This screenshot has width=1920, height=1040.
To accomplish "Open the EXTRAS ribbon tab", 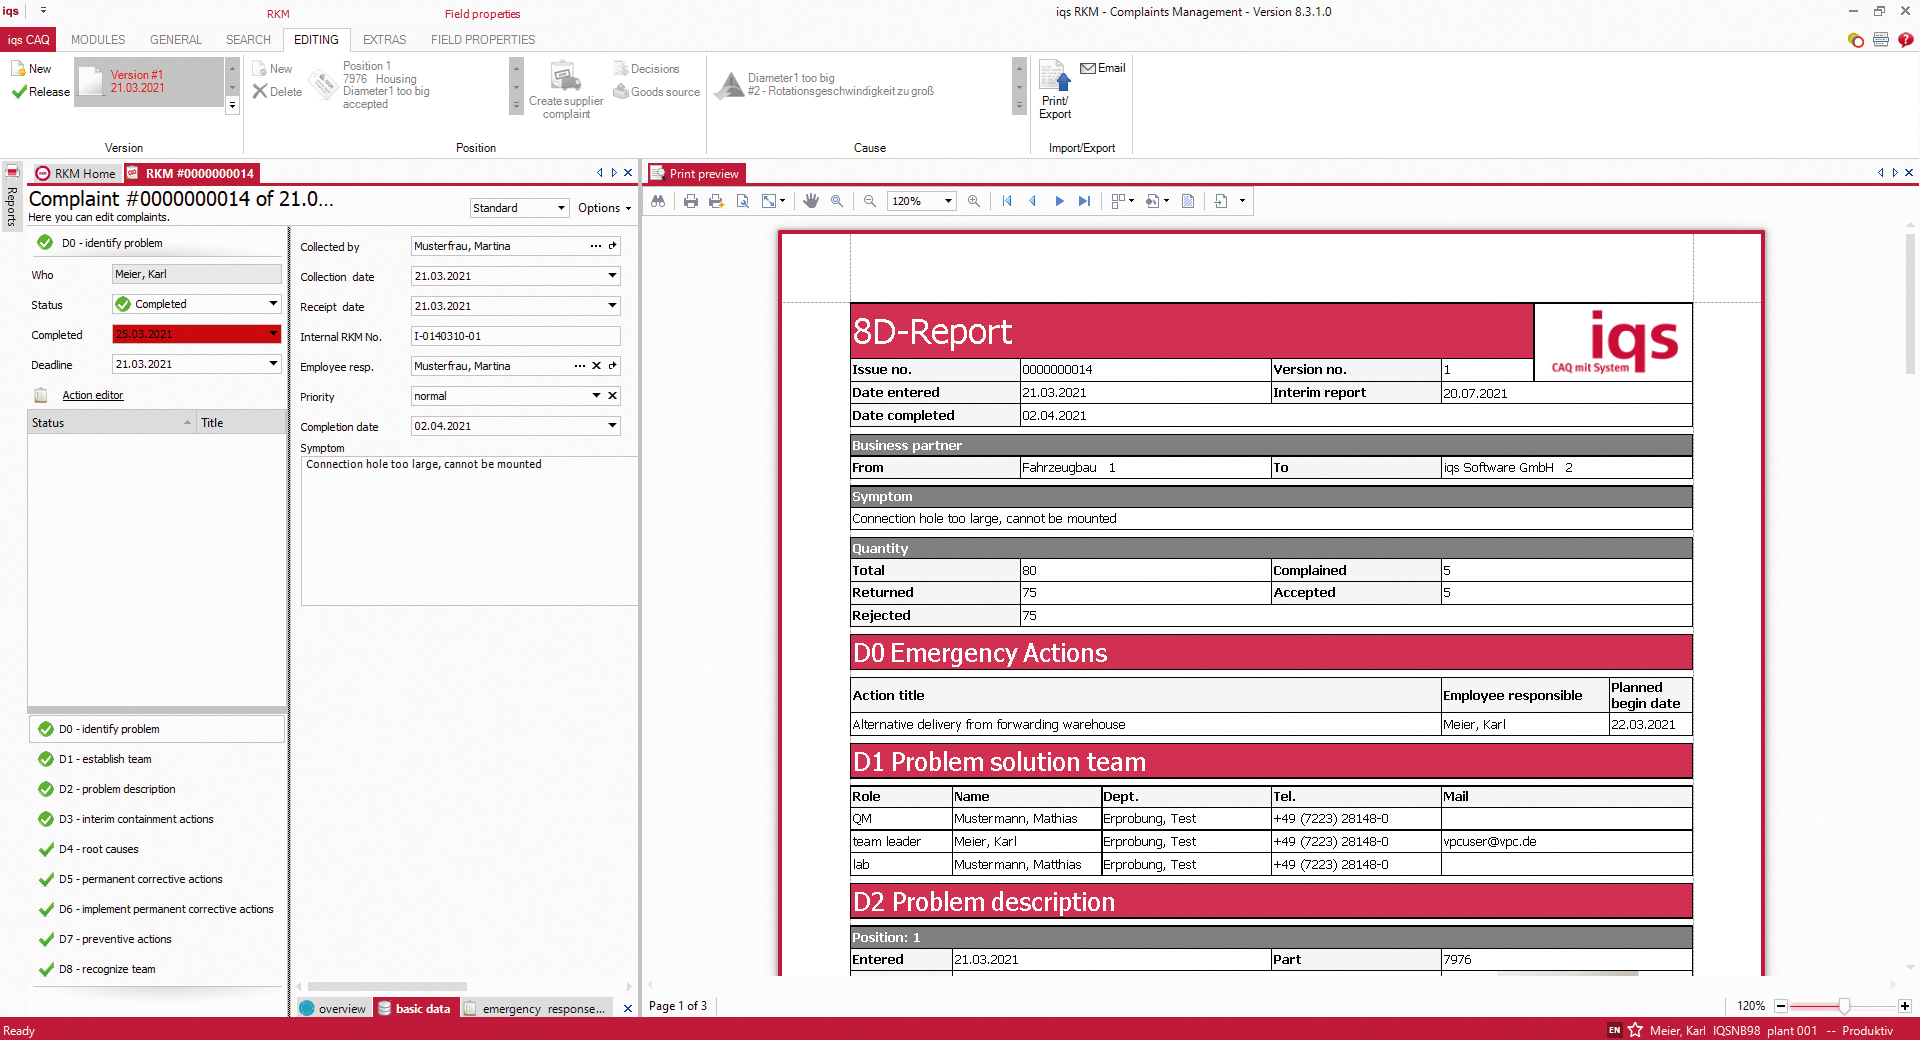I will (384, 40).
